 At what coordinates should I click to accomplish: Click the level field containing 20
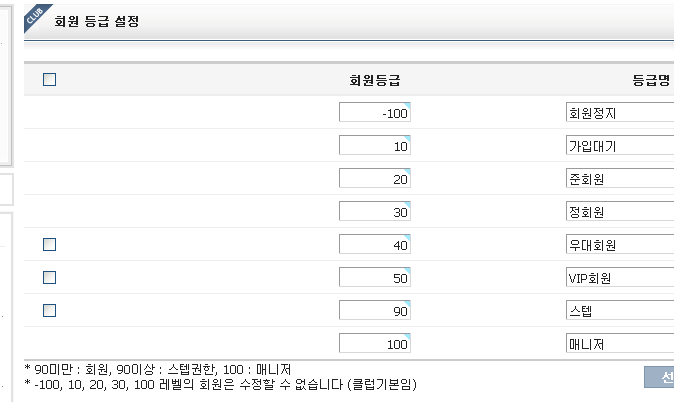point(375,178)
